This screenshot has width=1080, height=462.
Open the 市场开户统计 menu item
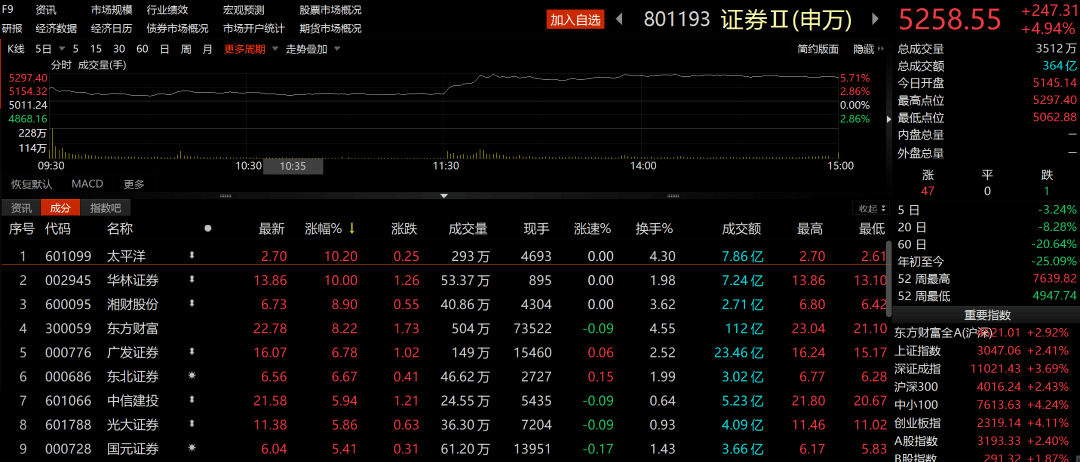pyautogui.click(x=253, y=28)
